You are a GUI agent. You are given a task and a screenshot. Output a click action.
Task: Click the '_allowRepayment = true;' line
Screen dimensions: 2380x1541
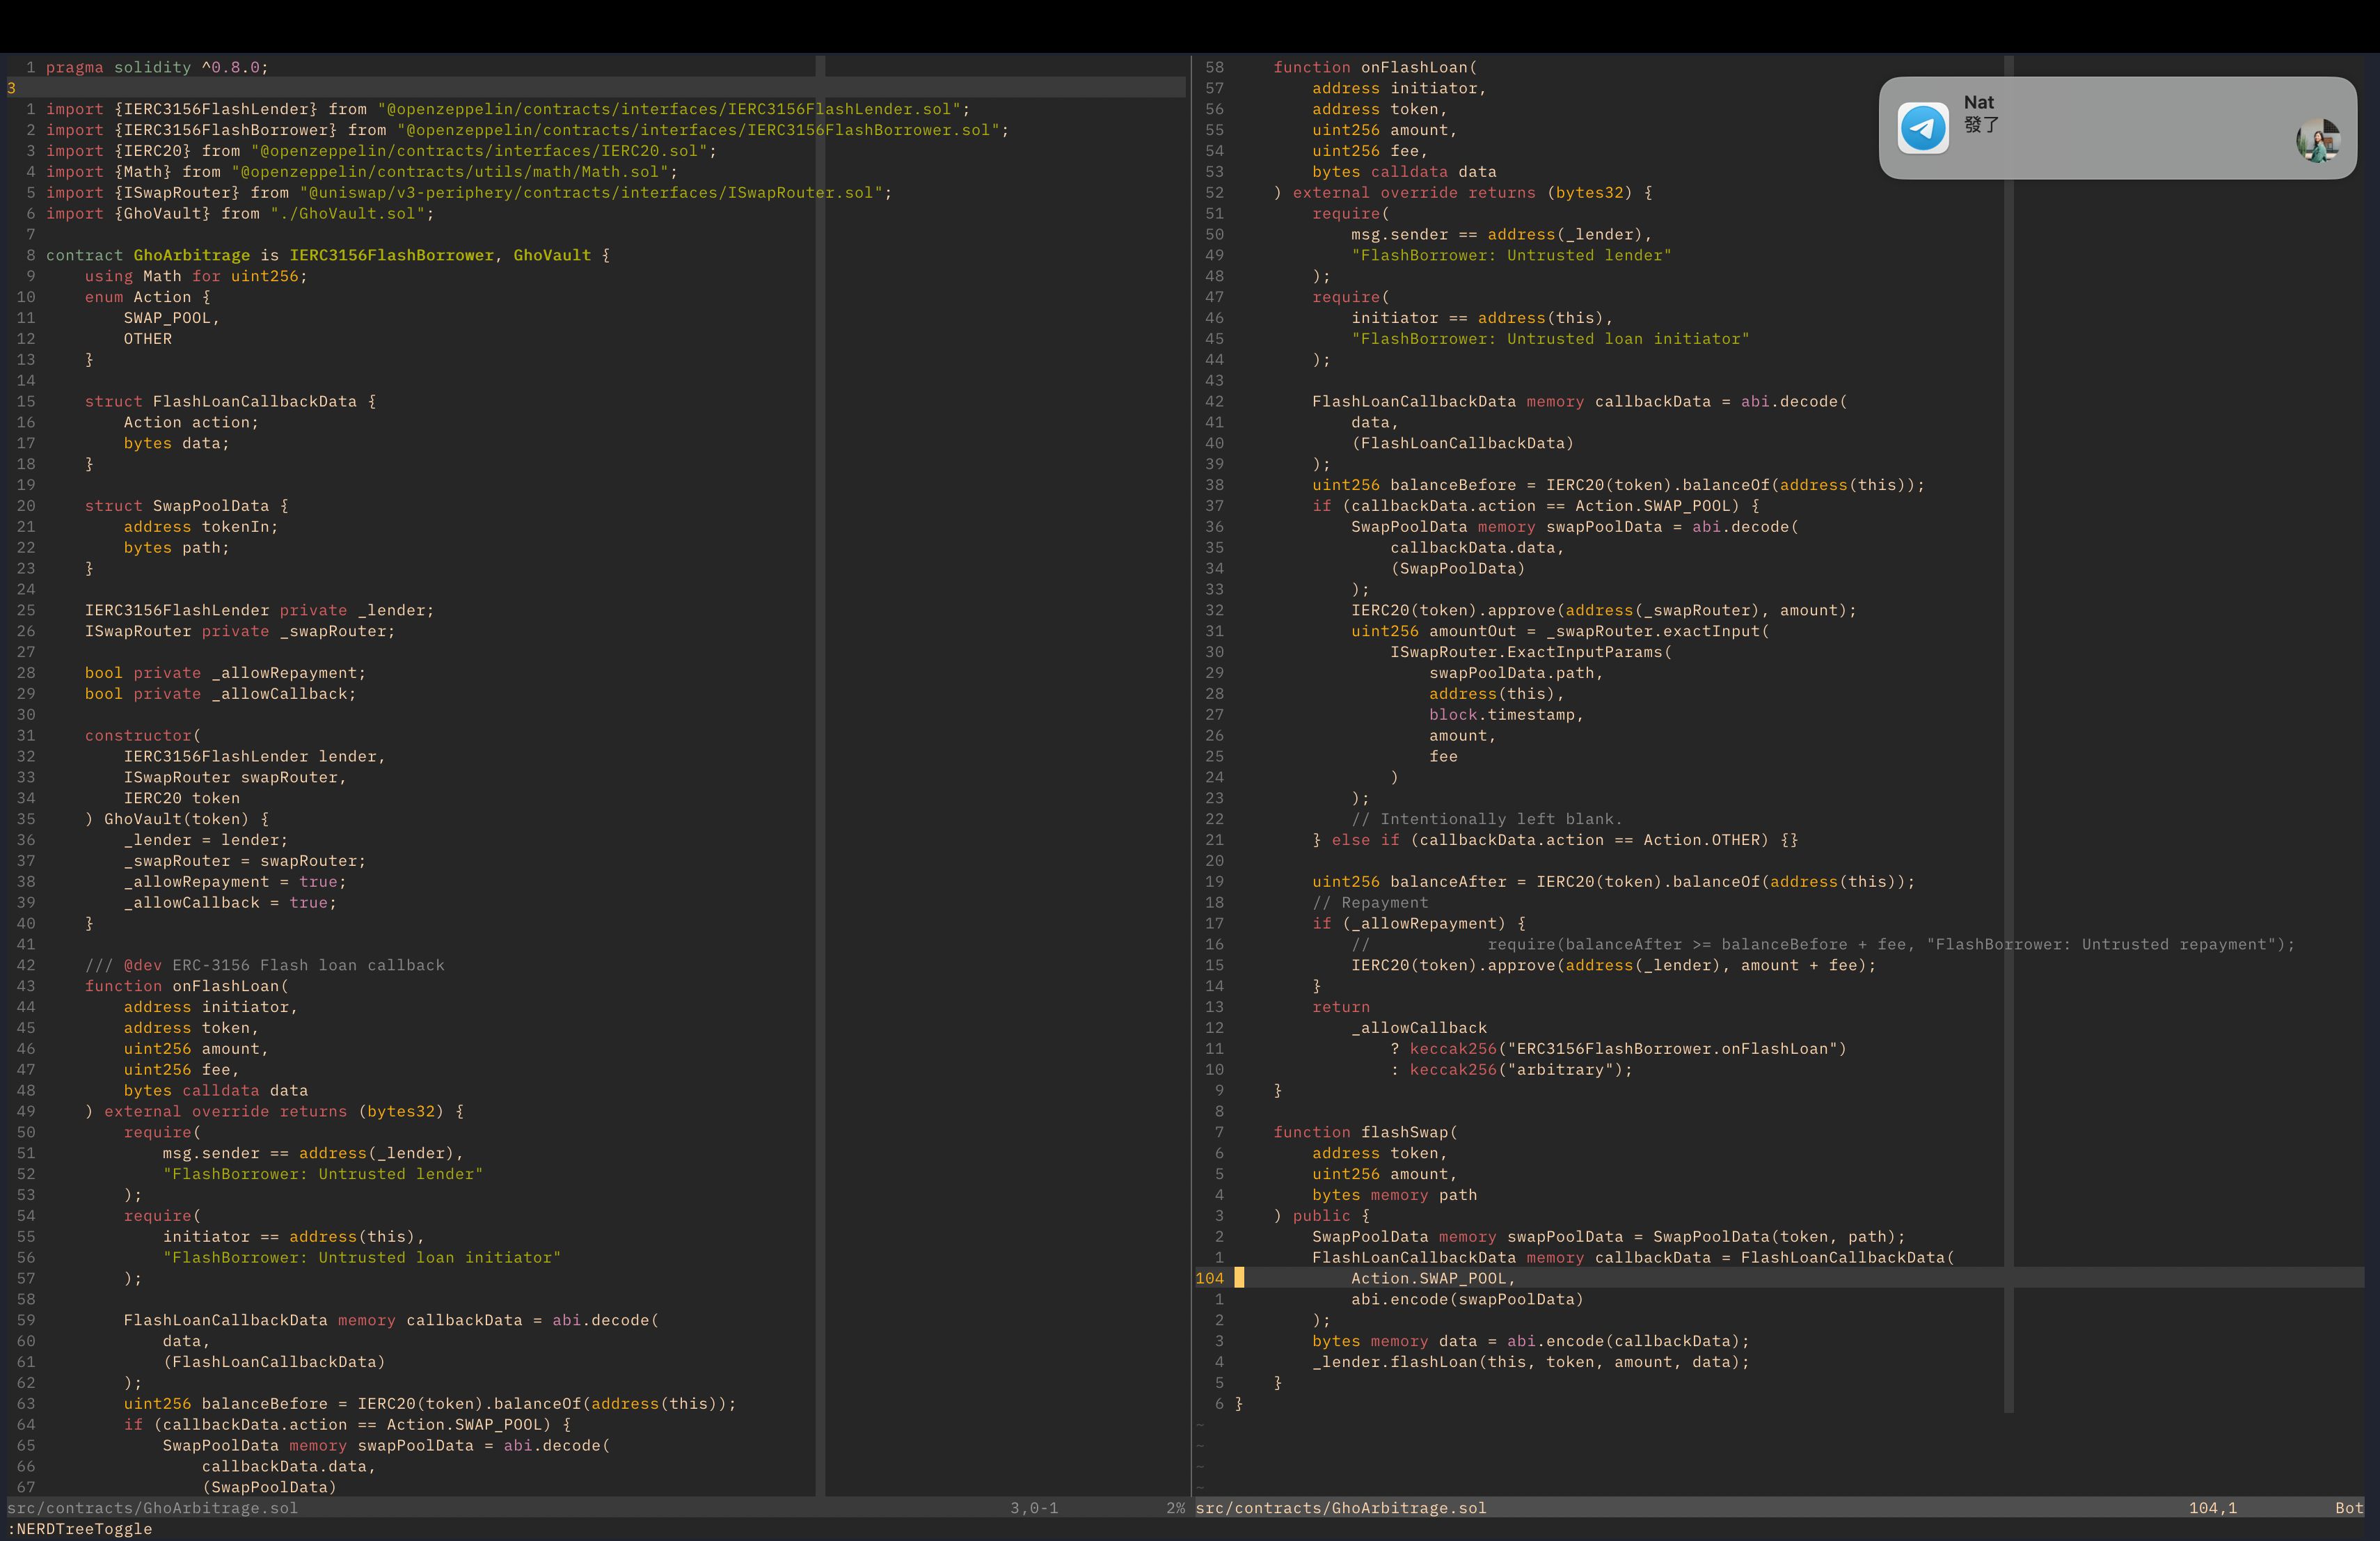235,882
